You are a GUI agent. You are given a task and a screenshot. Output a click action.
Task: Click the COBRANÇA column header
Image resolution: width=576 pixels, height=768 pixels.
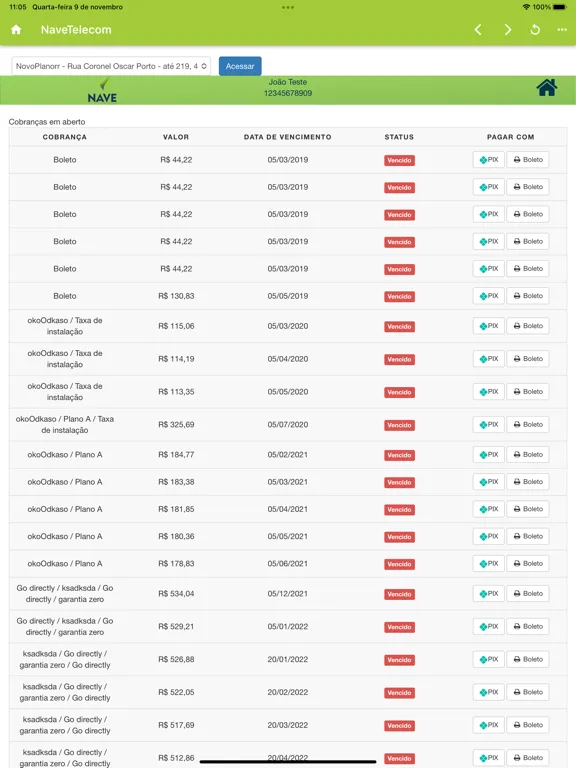tap(65, 137)
